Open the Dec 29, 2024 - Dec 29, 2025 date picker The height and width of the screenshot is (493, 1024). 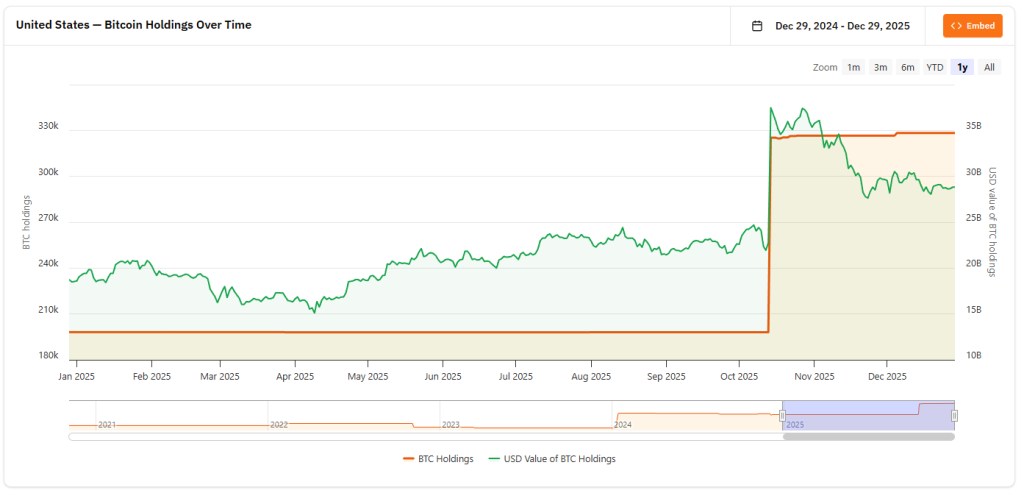pyautogui.click(x=842, y=26)
